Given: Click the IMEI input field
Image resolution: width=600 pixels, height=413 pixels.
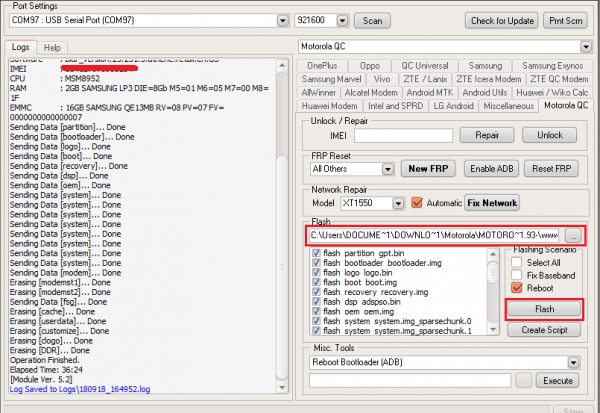Looking at the screenshot, I should point(403,135).
